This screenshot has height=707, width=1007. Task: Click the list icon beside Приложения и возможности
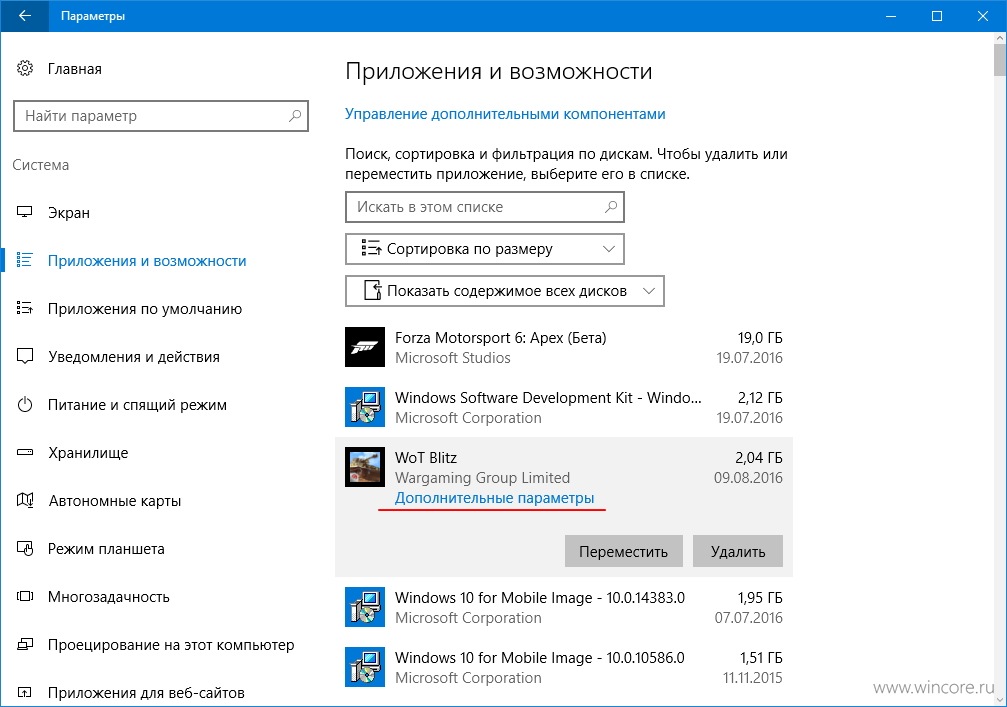tap(25, 260)
